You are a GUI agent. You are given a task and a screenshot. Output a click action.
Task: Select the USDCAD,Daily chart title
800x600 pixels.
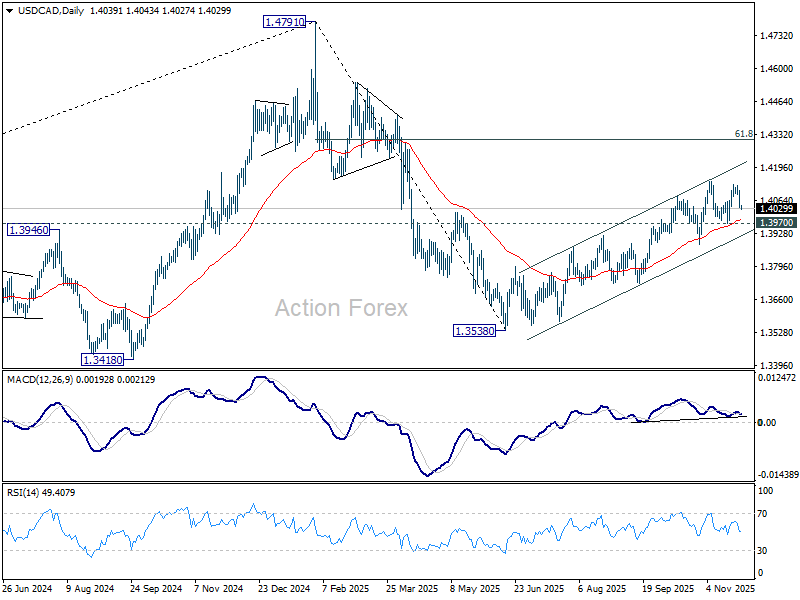[51, 11]
